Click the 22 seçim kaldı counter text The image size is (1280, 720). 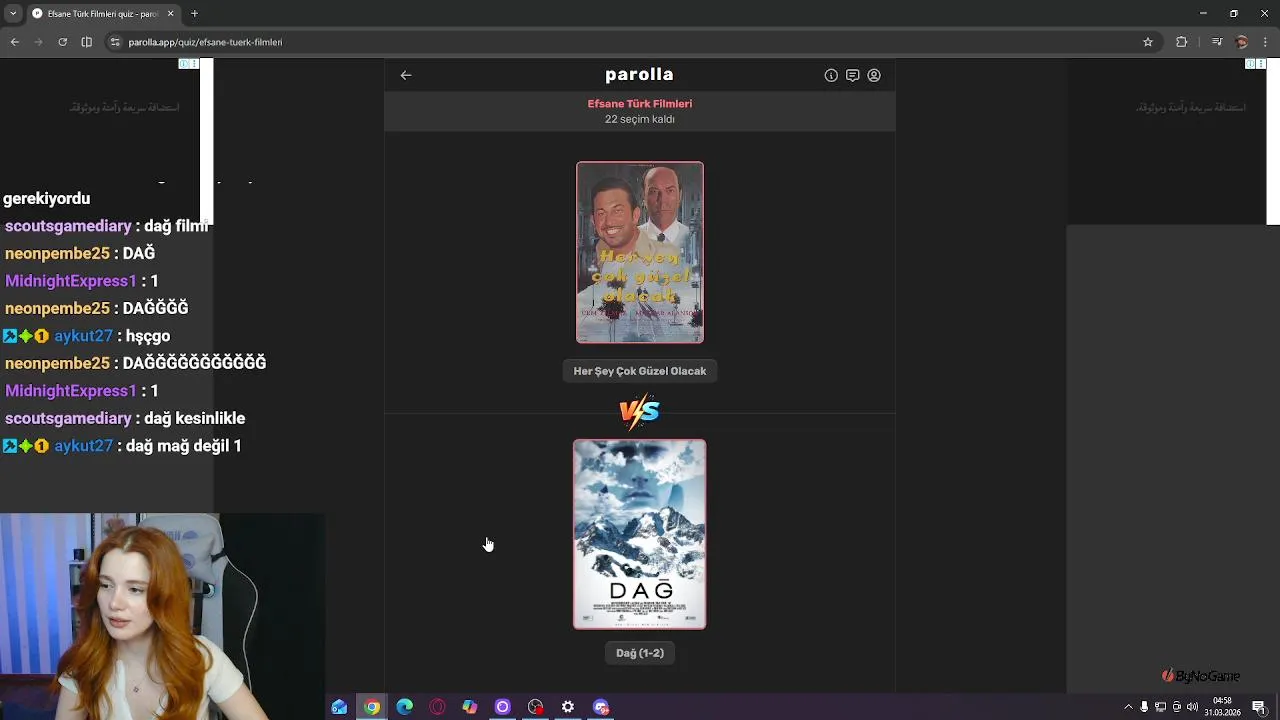pyautogui.click(x=640, y=119)
